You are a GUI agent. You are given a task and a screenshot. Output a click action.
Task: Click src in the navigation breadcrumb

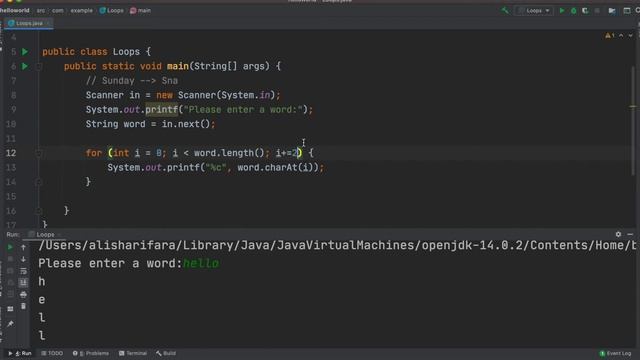tap(41, 11)
